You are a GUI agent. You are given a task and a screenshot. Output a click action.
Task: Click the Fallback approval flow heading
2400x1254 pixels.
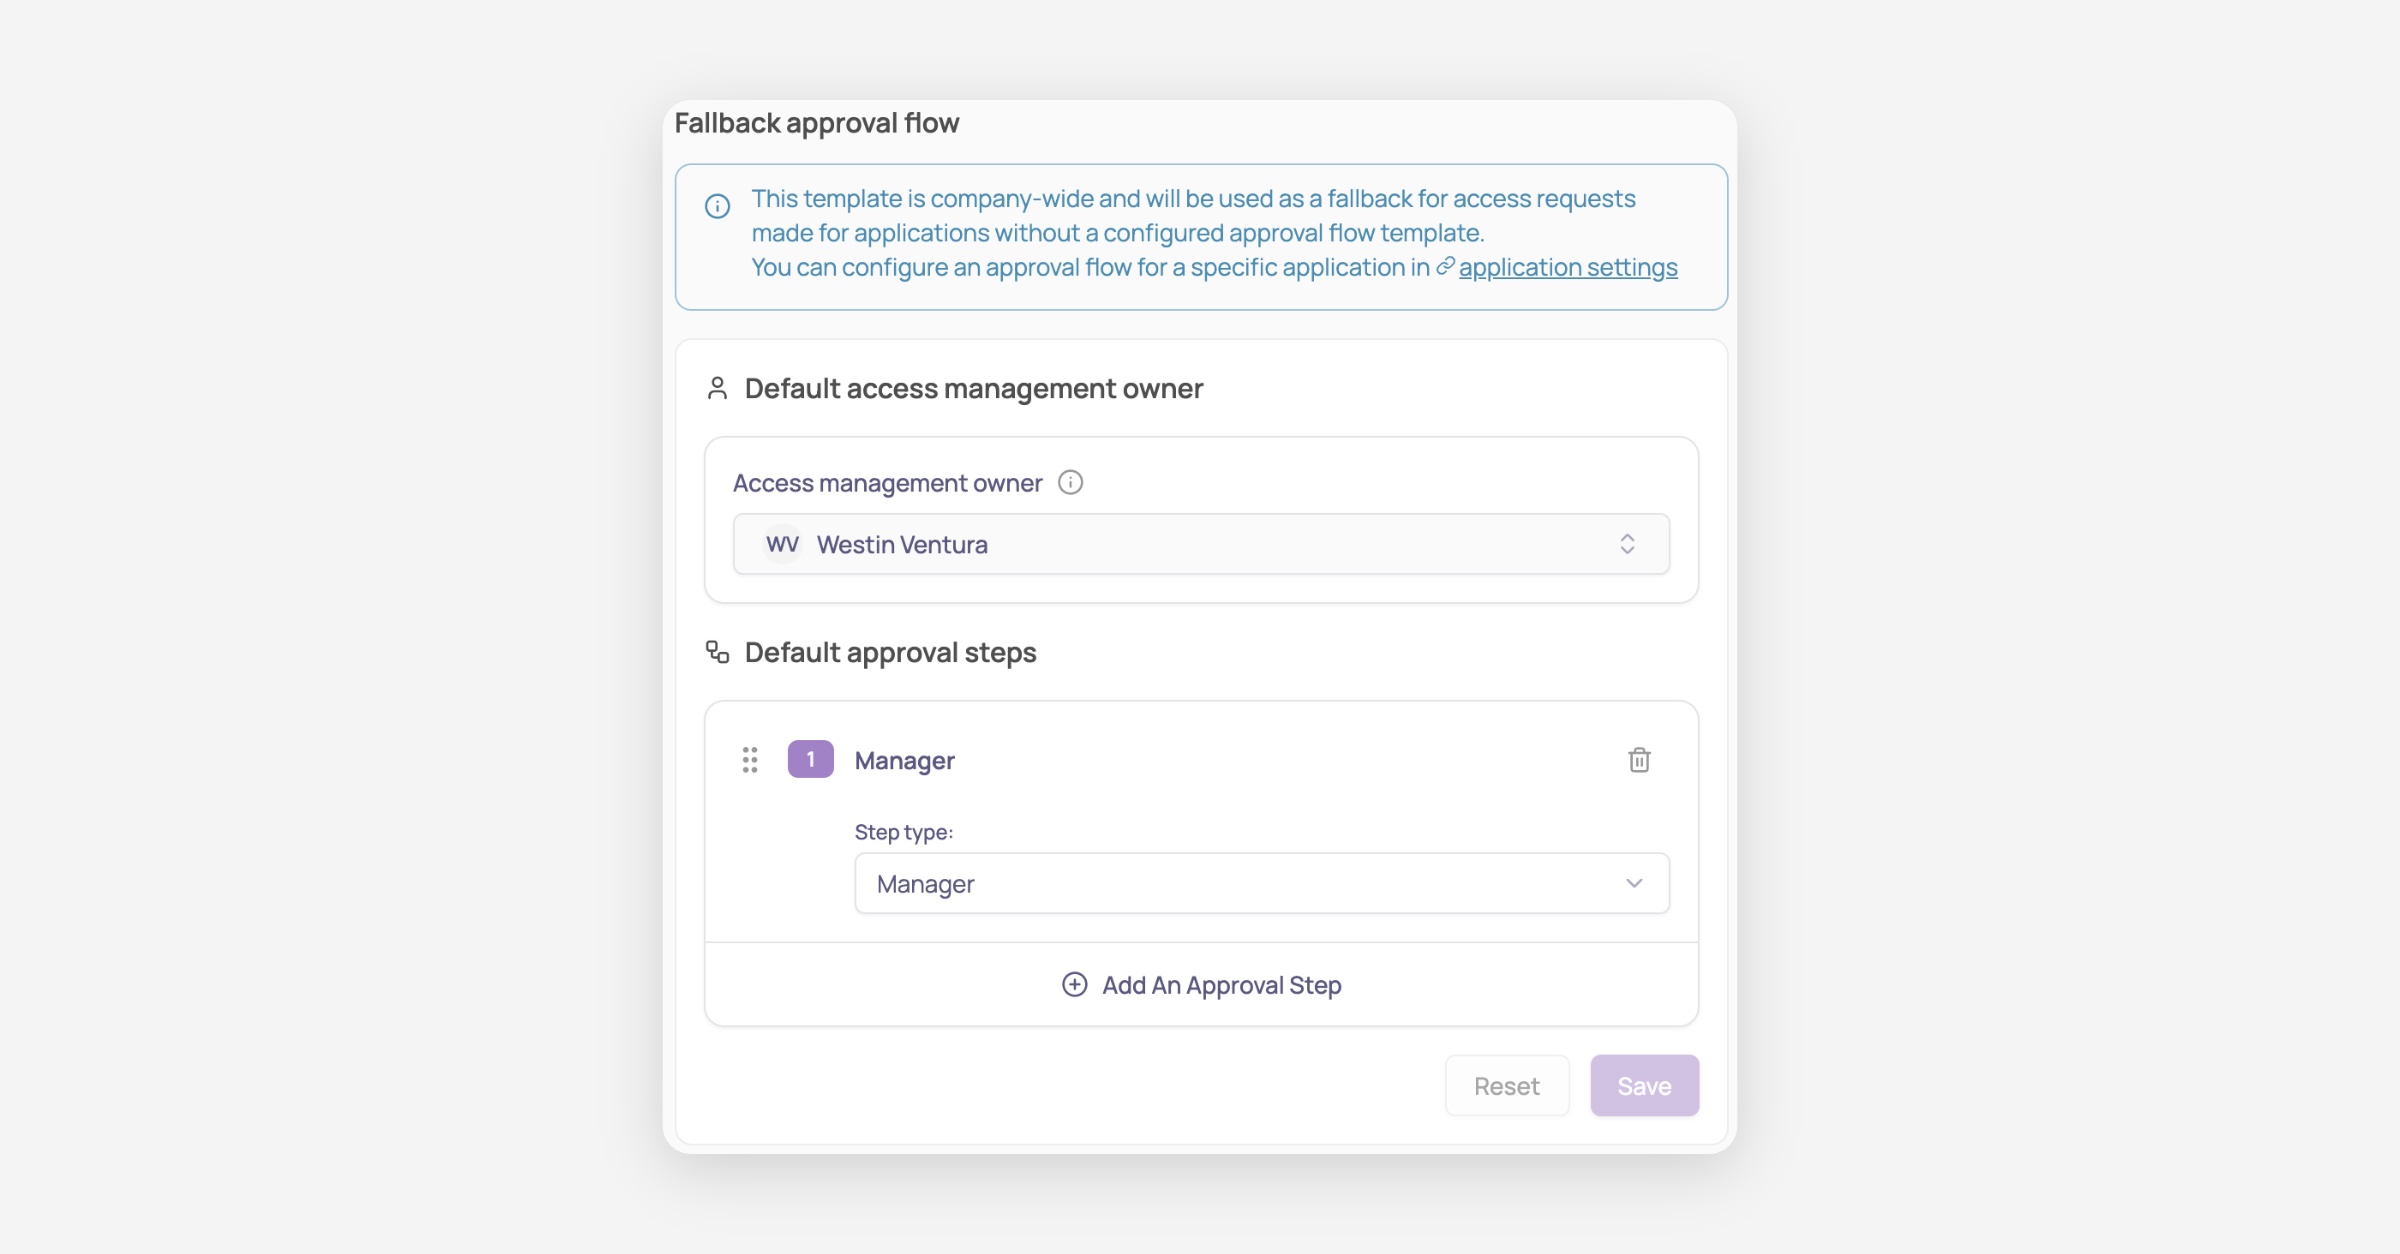coord(816,123)
